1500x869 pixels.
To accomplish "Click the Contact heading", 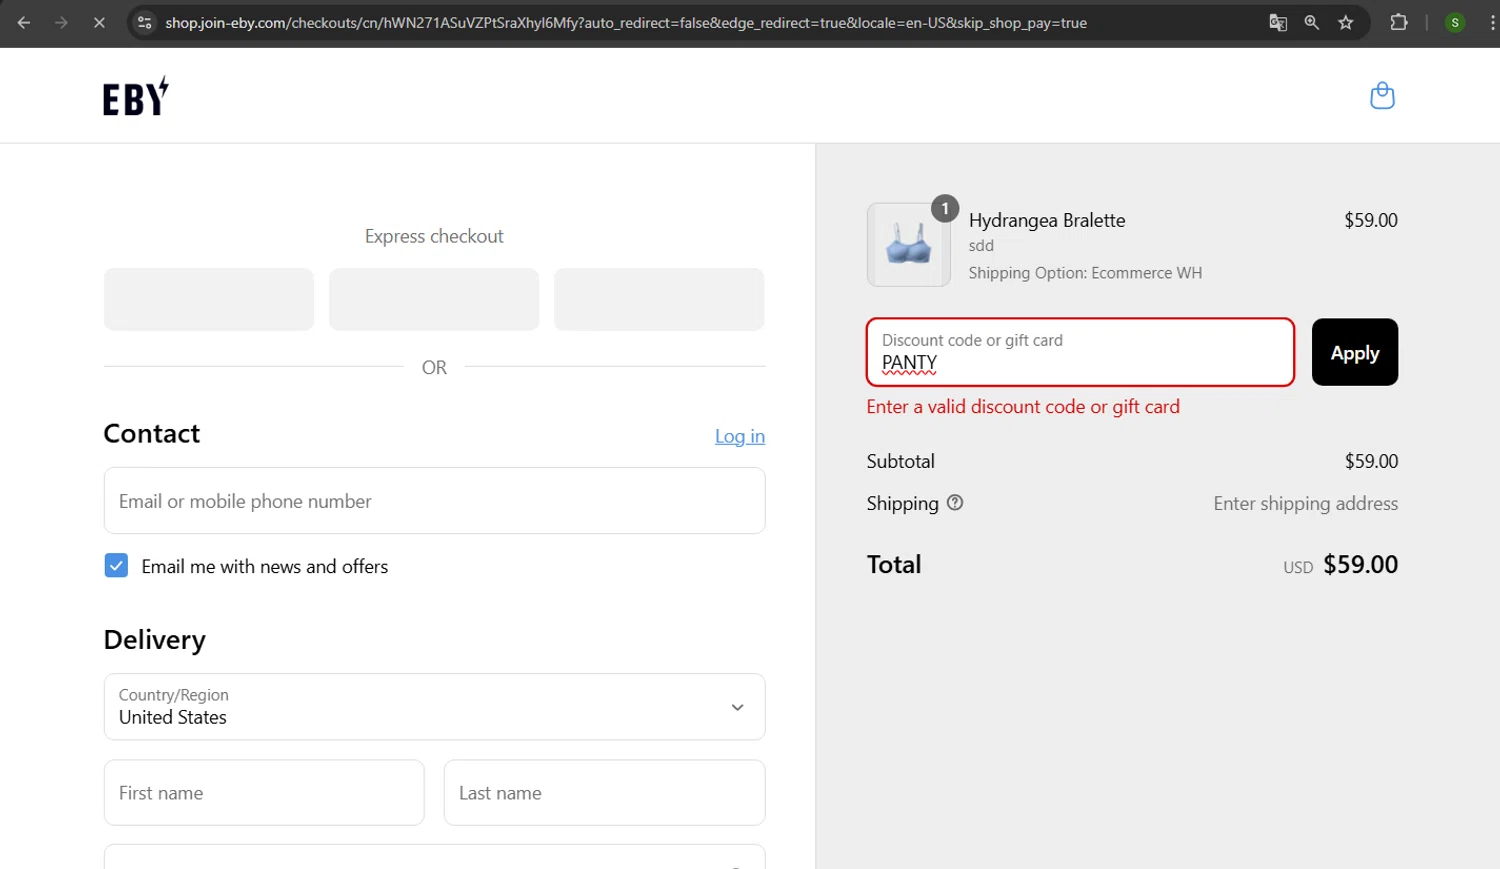I will [152, 433].
